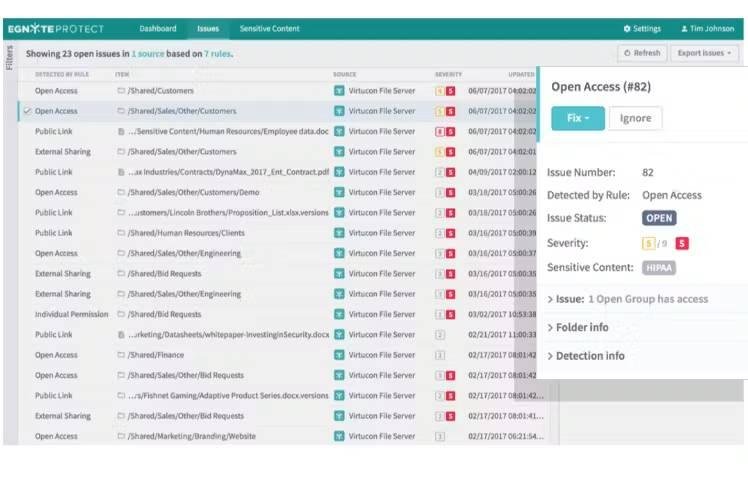Screen dimensions: 748x483
Task: Open the Fix dropdown button
Action: (578, 118)
